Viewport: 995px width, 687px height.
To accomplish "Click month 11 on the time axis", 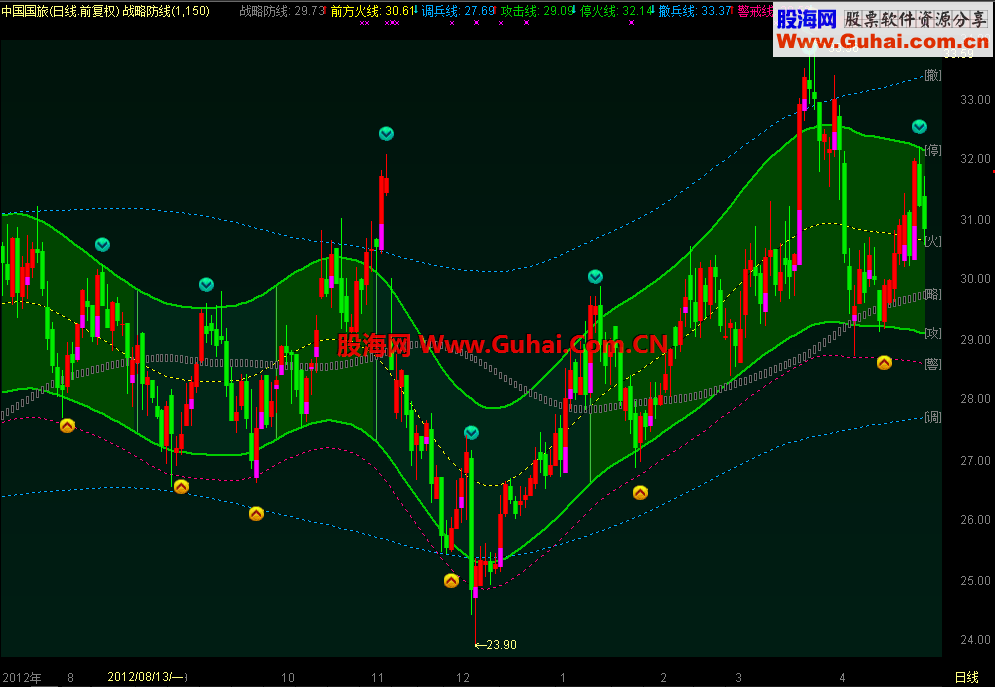I will click(x=378, y=677).
